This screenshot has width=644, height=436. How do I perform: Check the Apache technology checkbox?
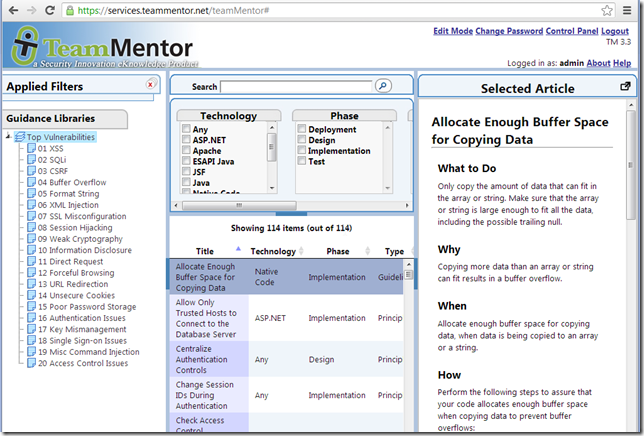coord(186,150)
